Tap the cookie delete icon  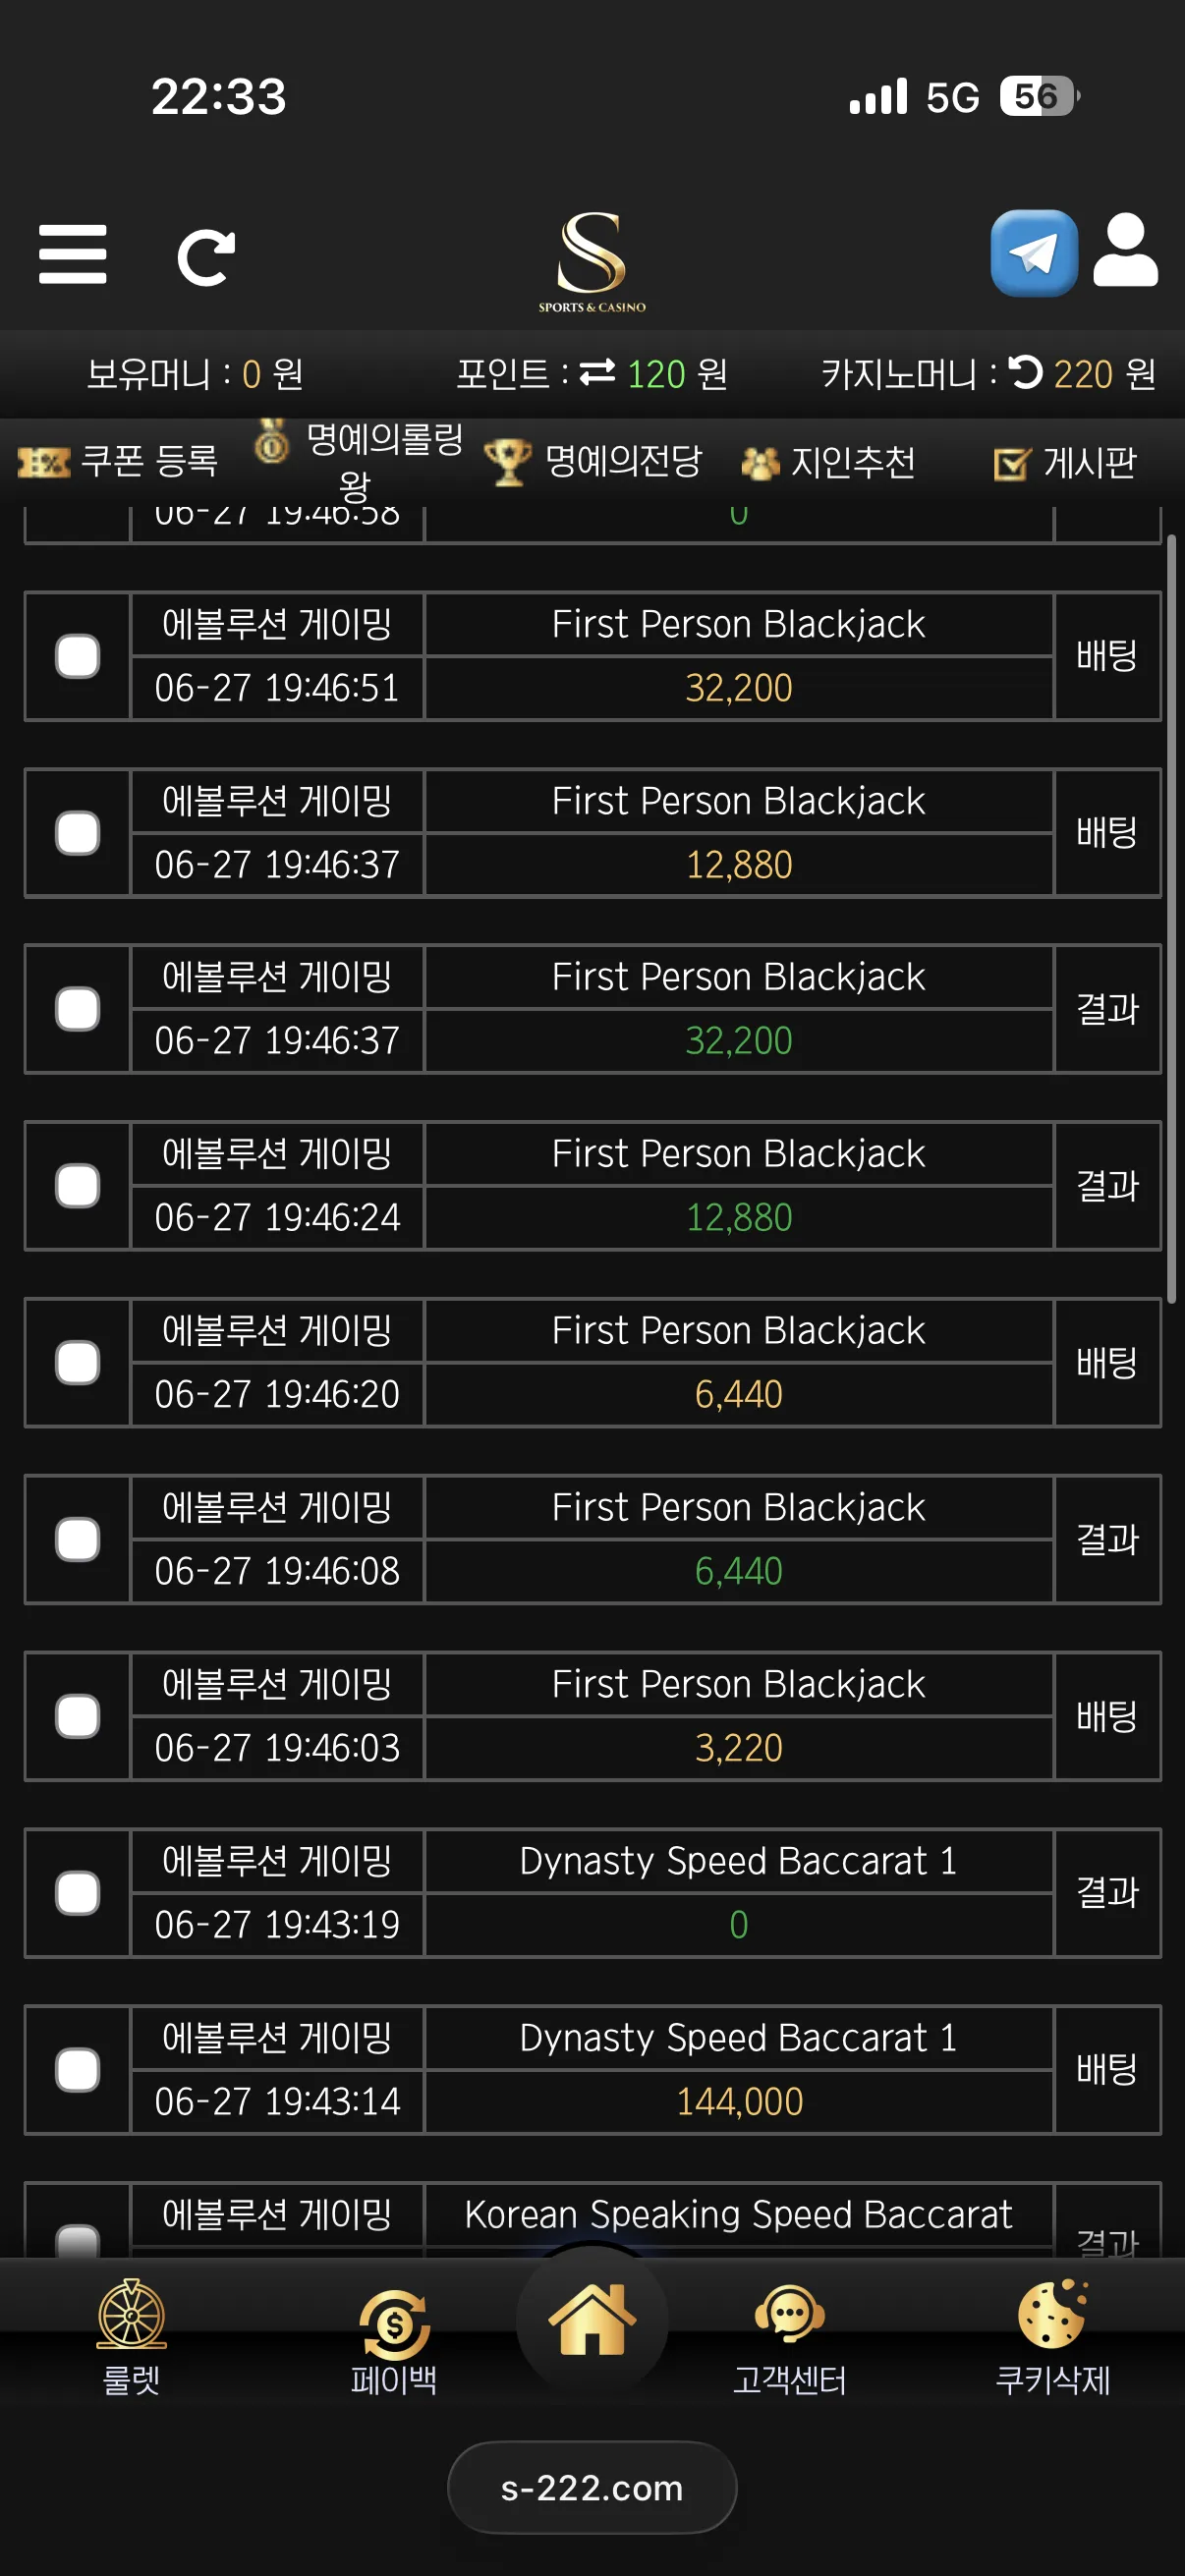[1052, 2314]
